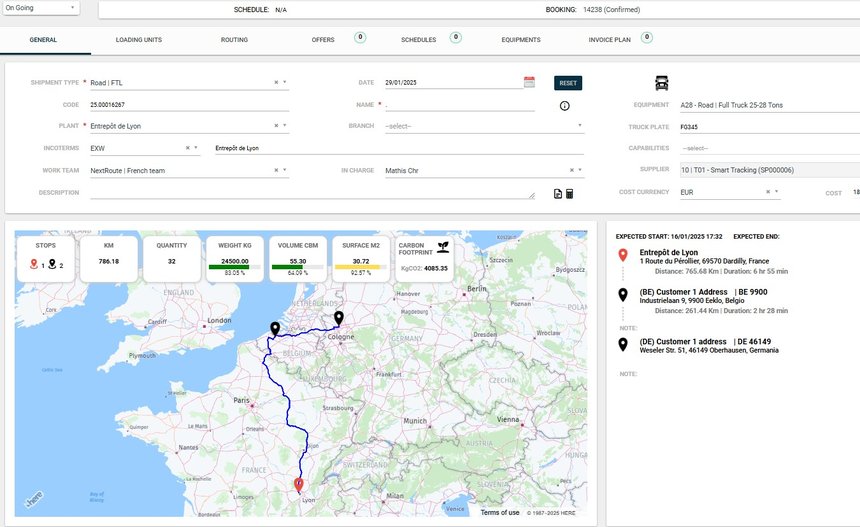This screenshot has height=527, width=860.
Task: Click the Truck Plate field F0345
Action: point(770,127)
